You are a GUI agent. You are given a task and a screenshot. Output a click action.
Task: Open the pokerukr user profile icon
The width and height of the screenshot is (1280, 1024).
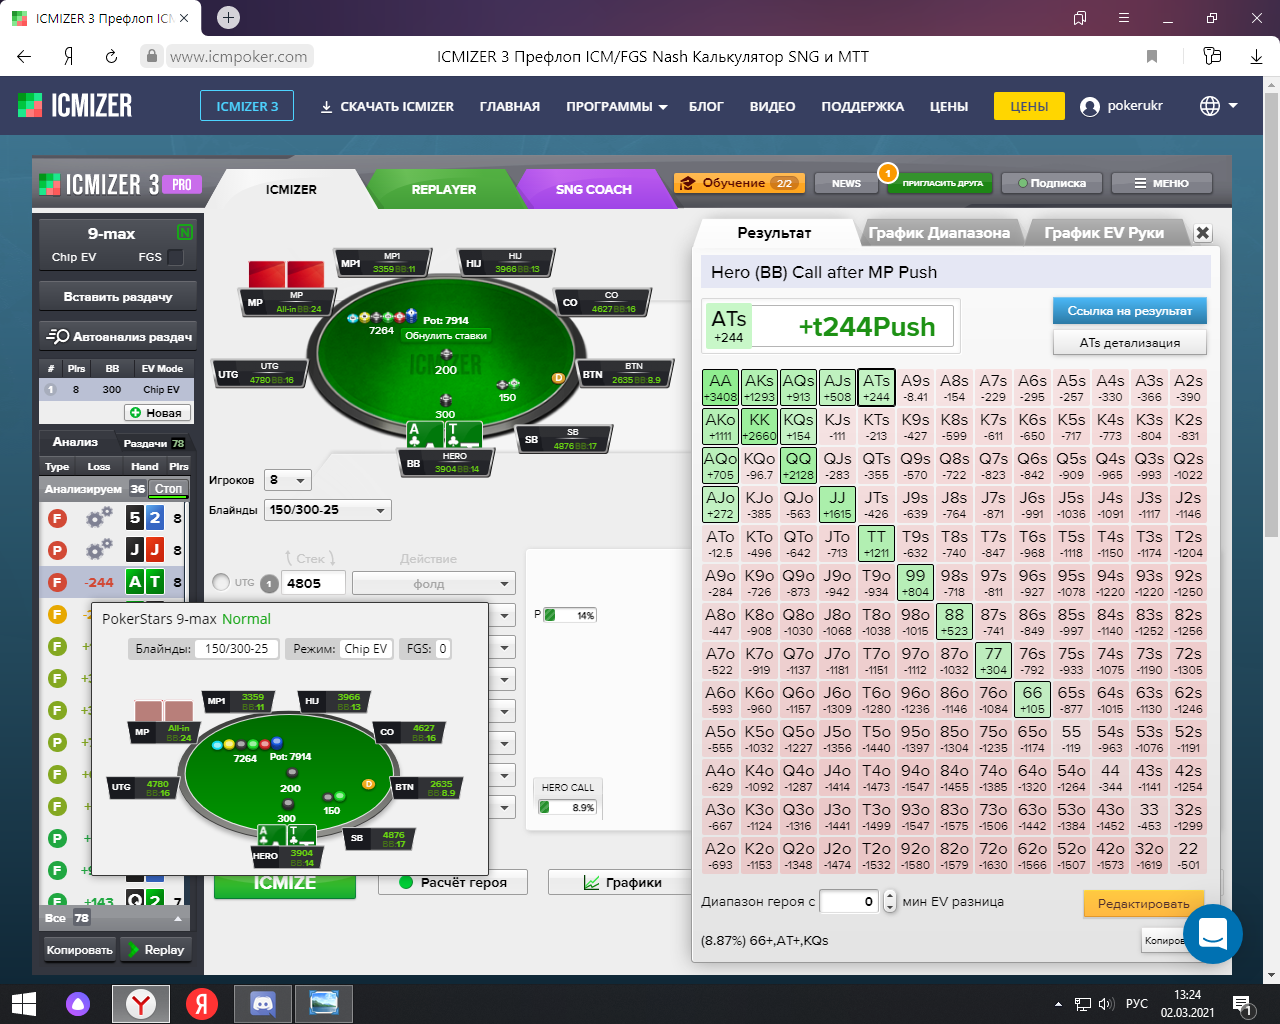pos(1090,106)
